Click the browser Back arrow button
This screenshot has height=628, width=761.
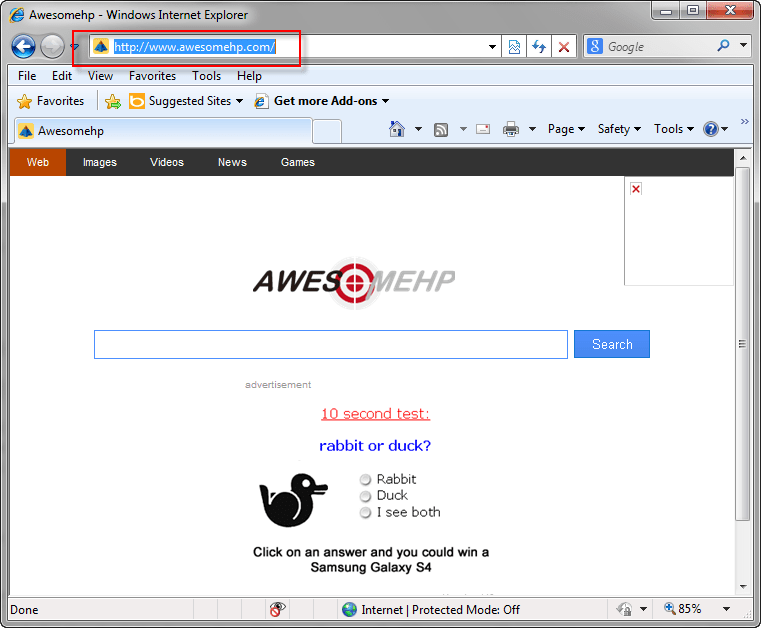click(x=24, y=46)
